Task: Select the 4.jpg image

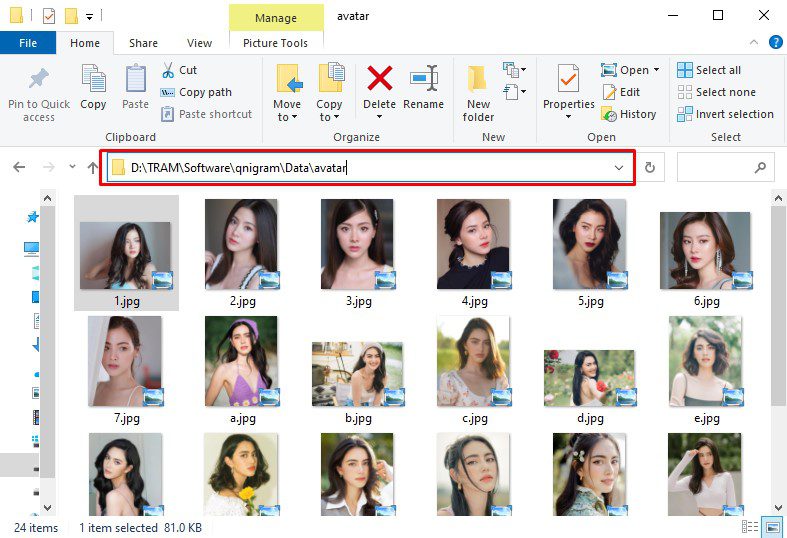Action: click(474, 253)
